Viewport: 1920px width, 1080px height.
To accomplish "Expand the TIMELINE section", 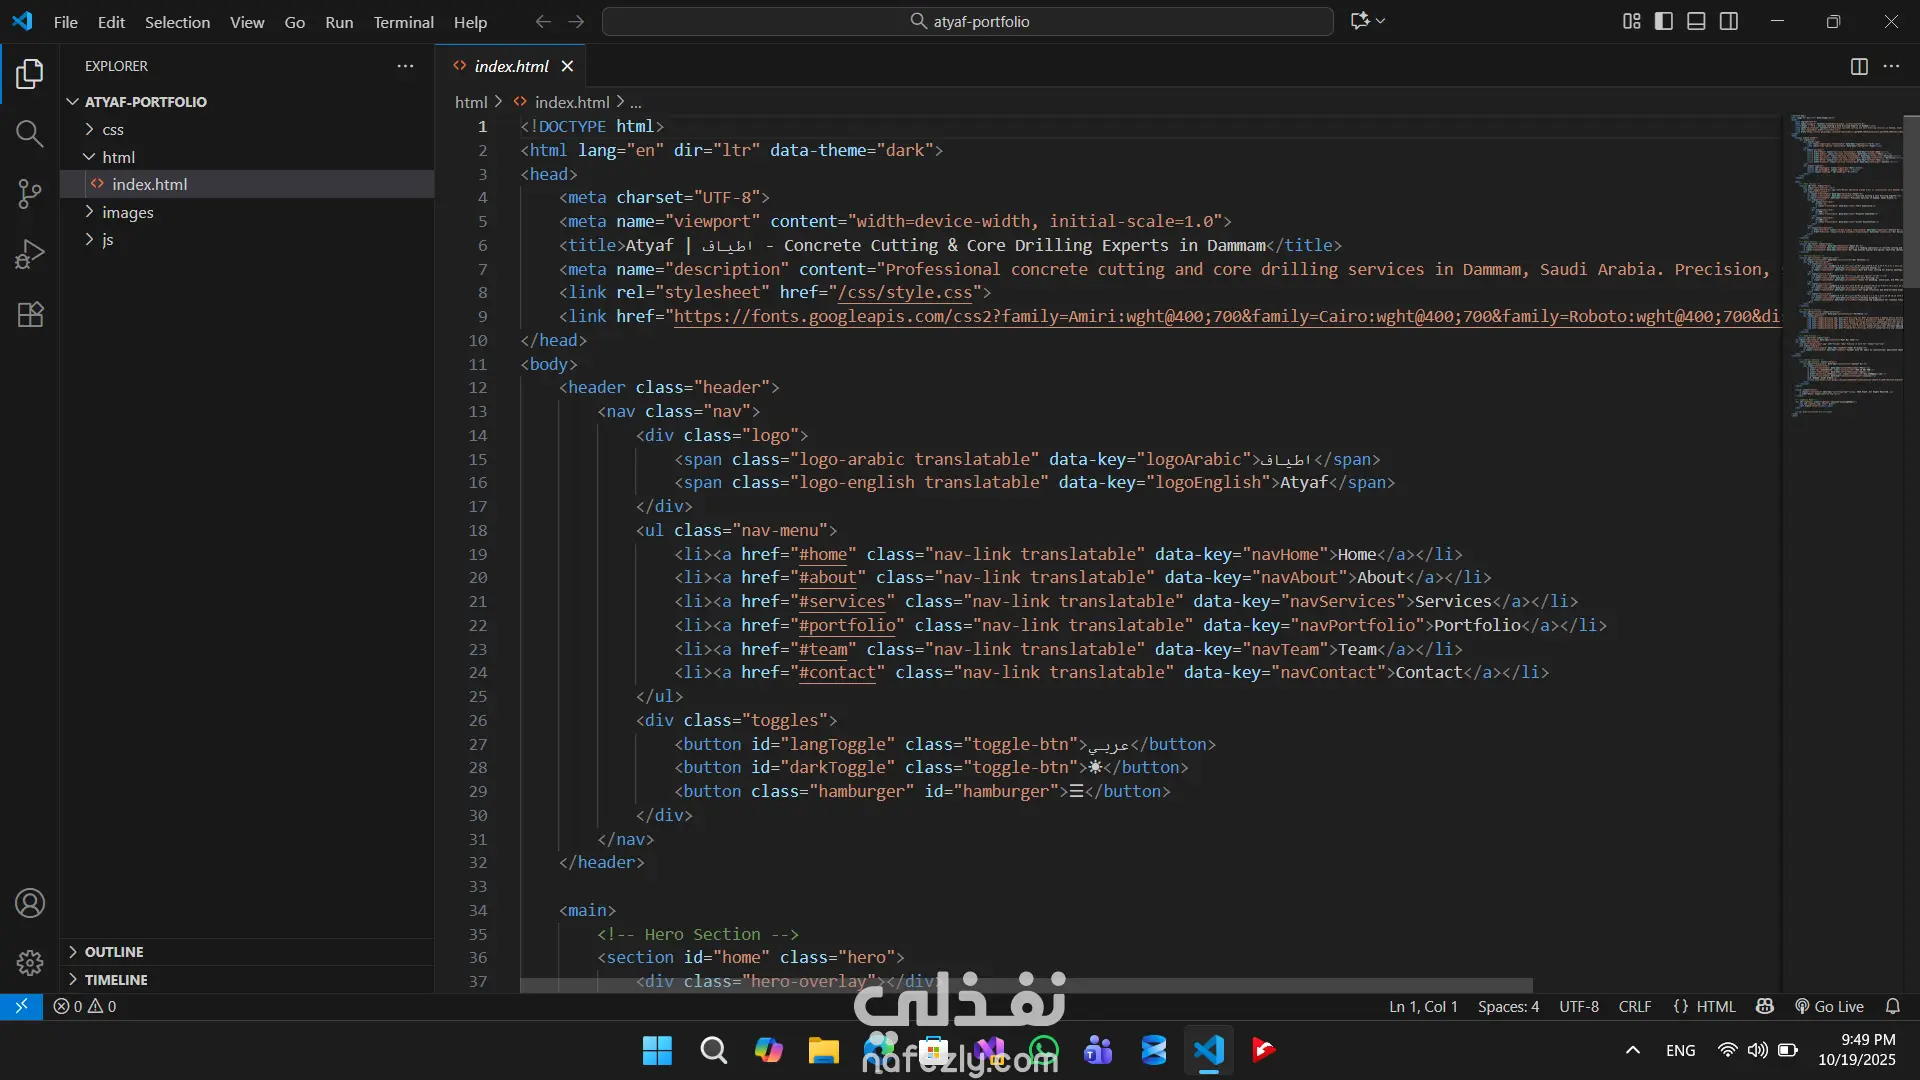I will [x=115, y=980].
